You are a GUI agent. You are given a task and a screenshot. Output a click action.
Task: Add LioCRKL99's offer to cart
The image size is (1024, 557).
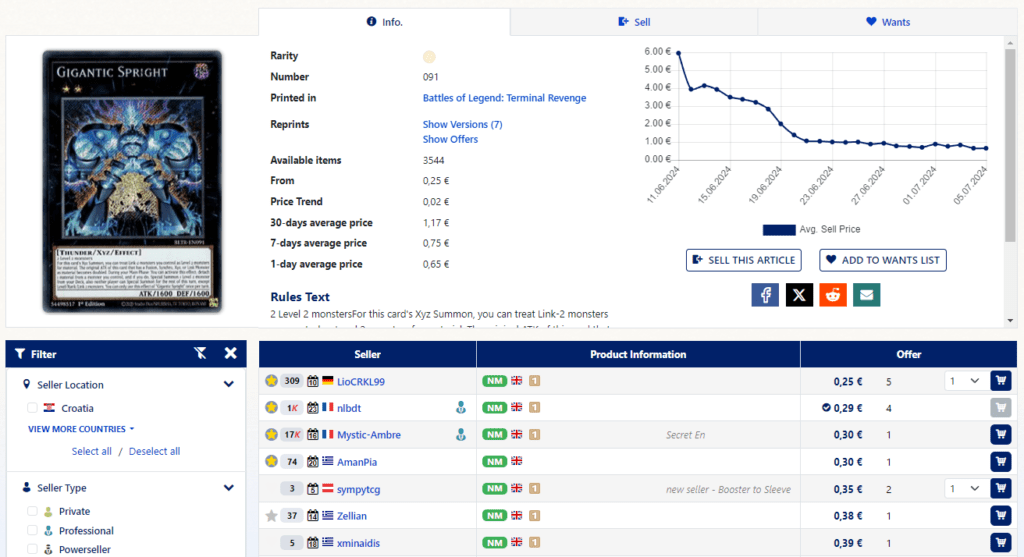pyautogui.click(x=1000, y=381)
